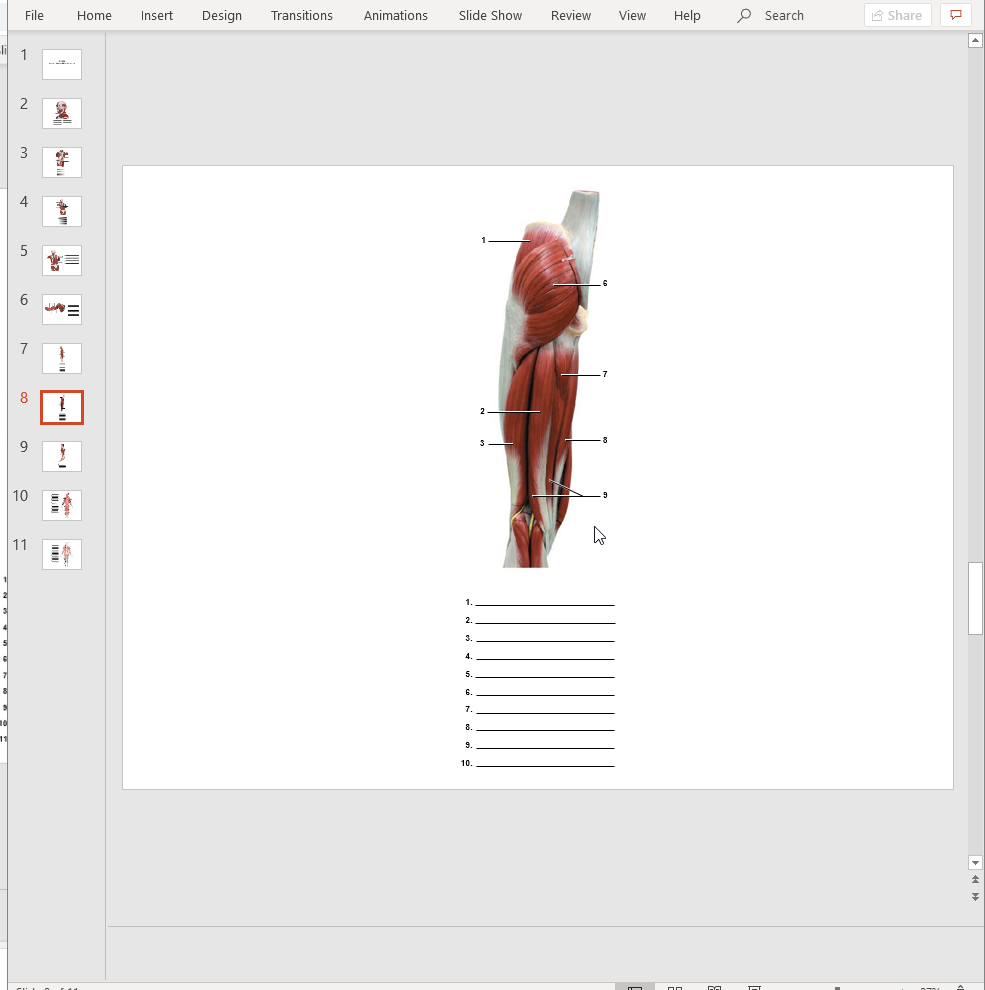Click the Search magnifier icon

pyautogui.click(x=744, y=15)
